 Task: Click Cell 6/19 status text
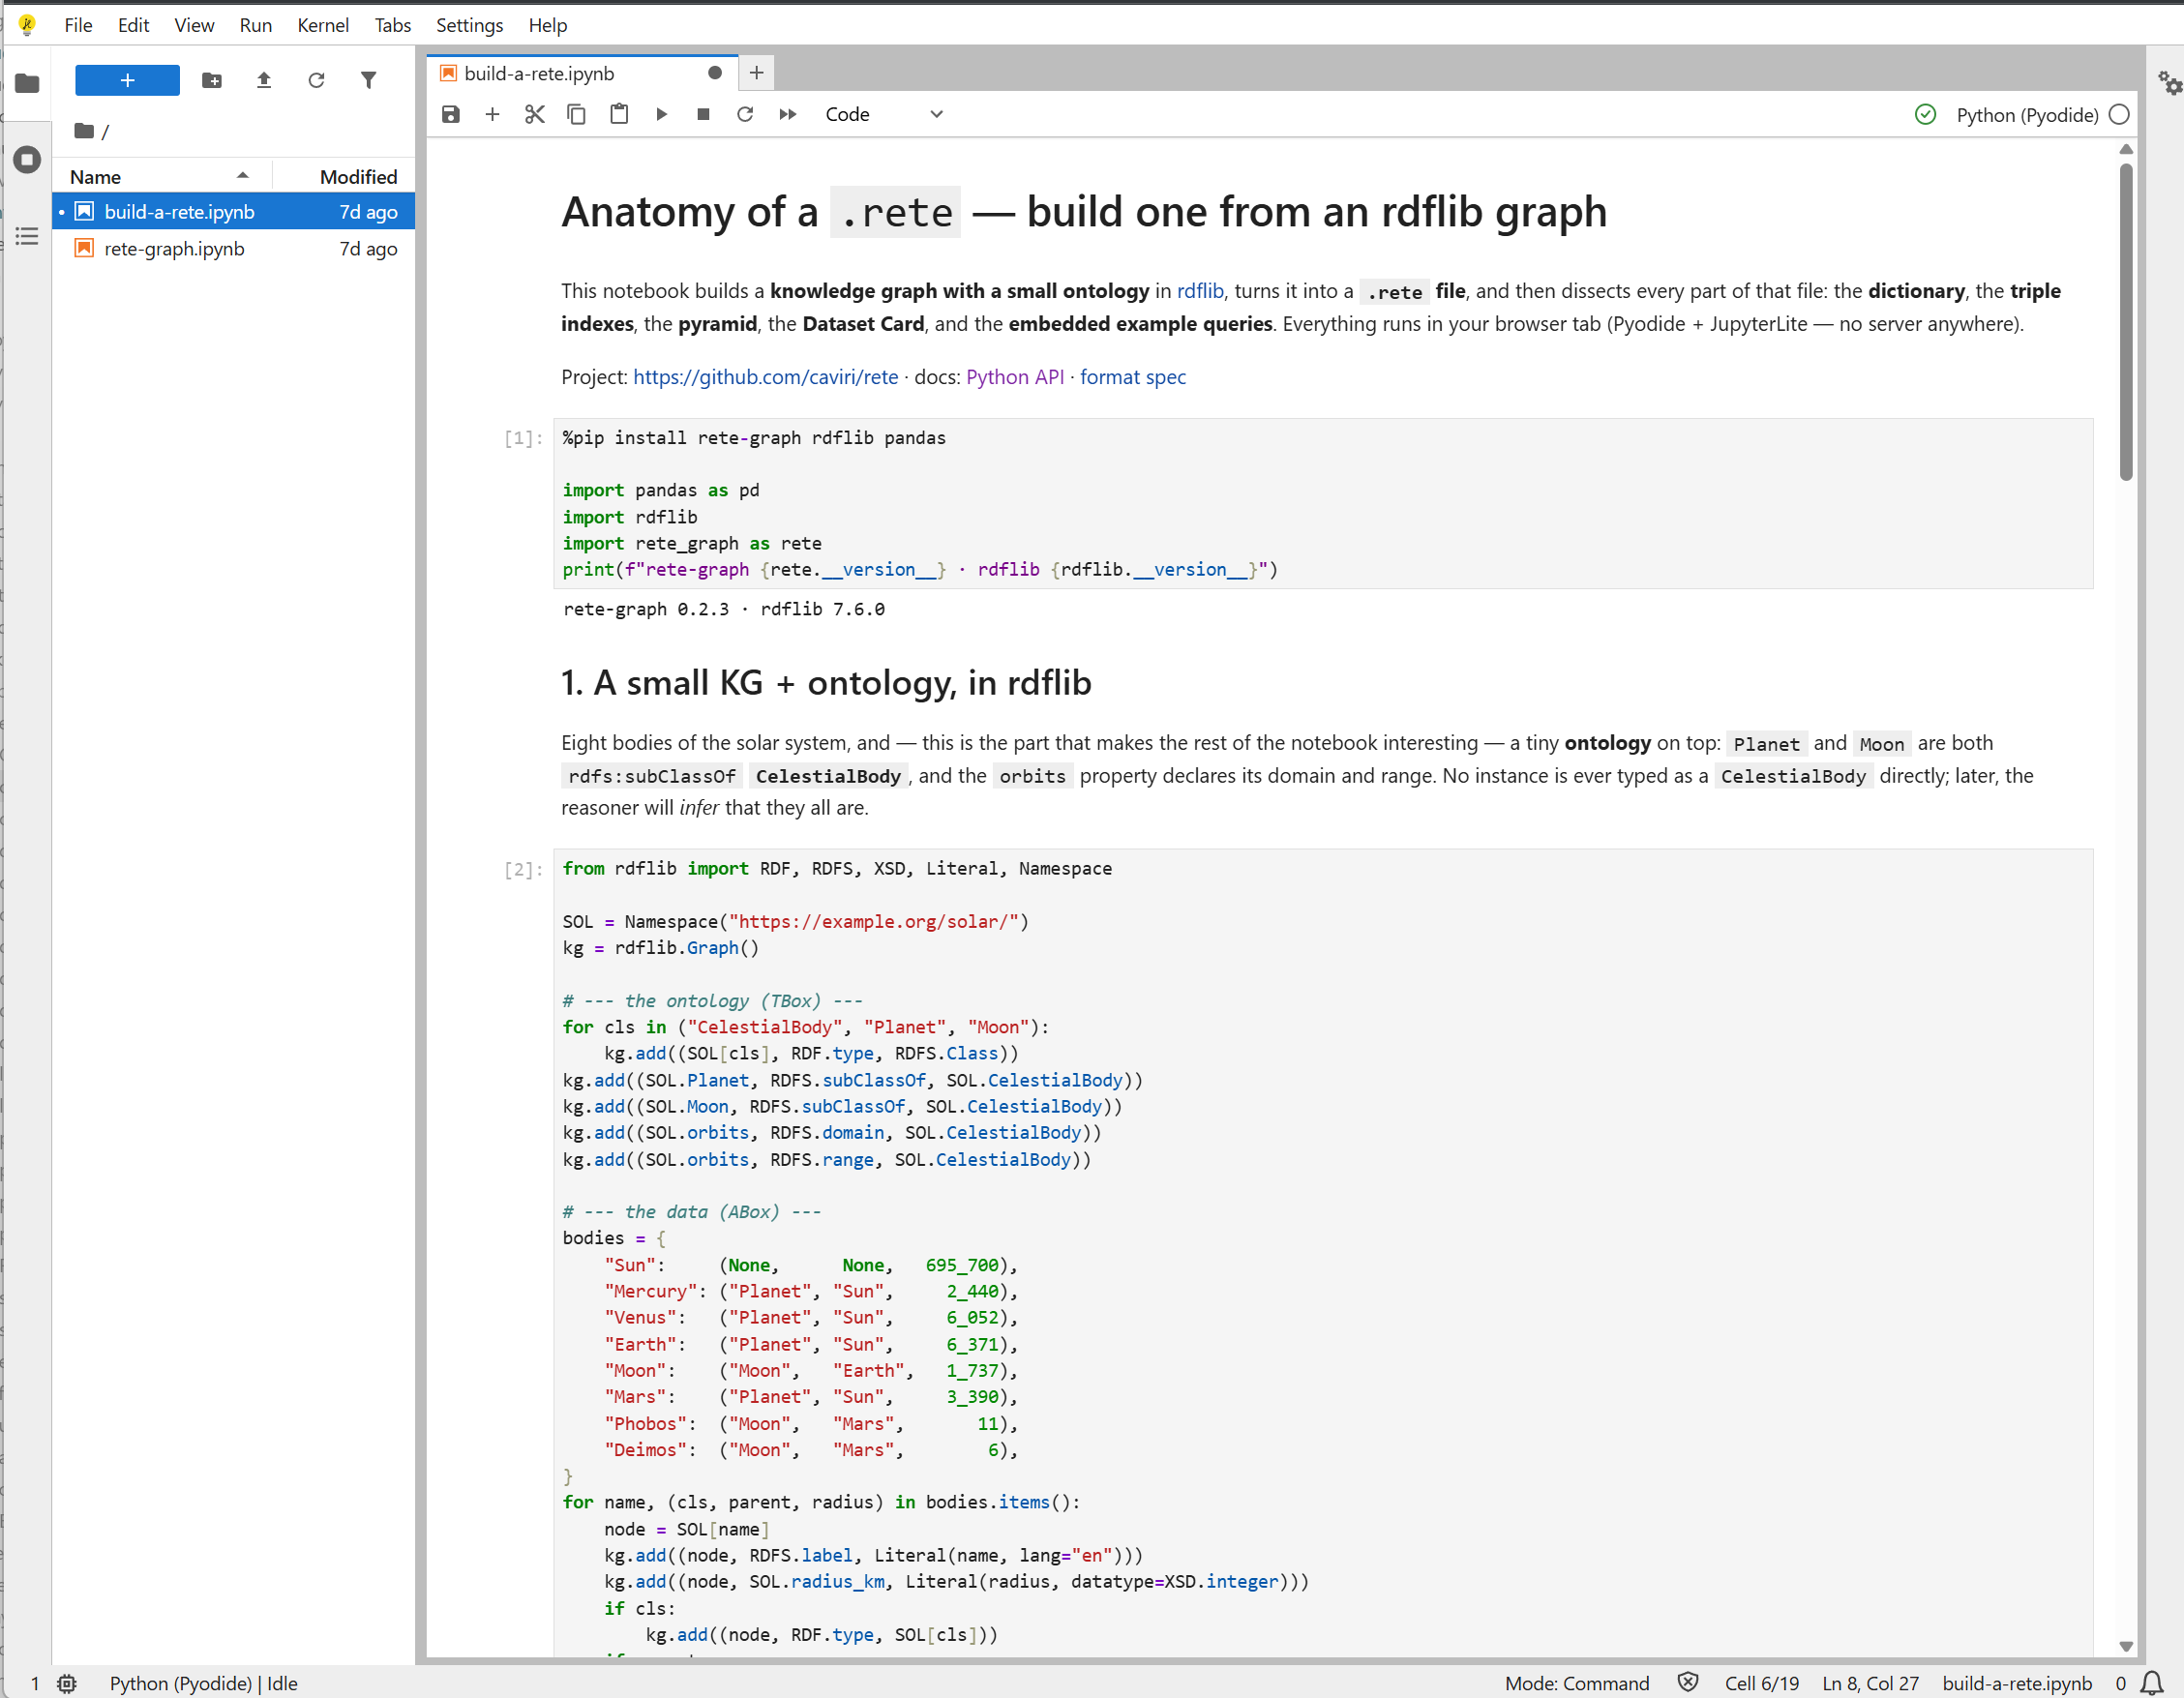[x=1761, y=1683]
